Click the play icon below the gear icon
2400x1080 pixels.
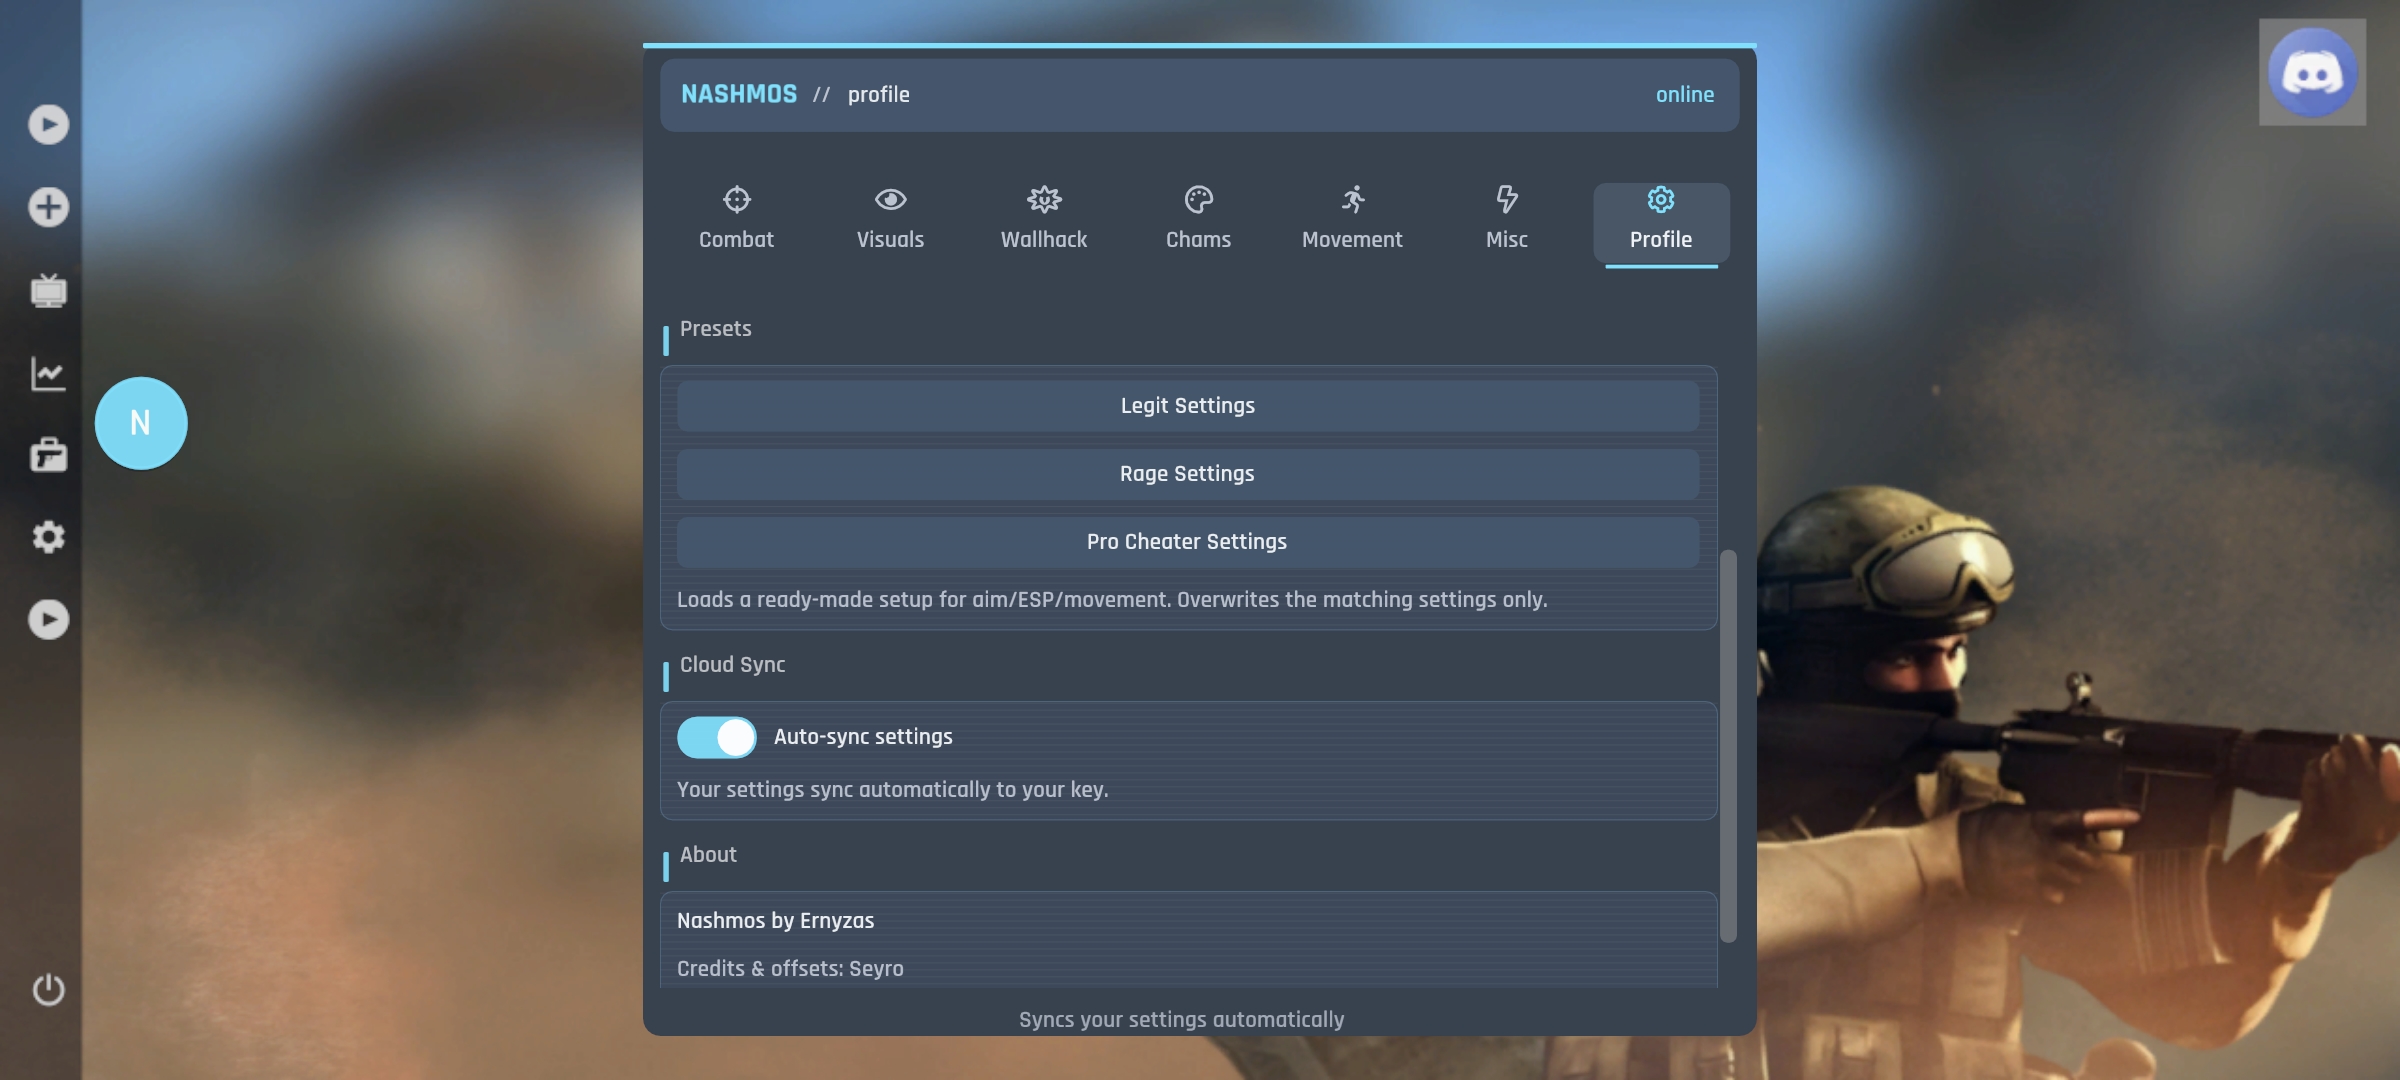coord(48,619)
